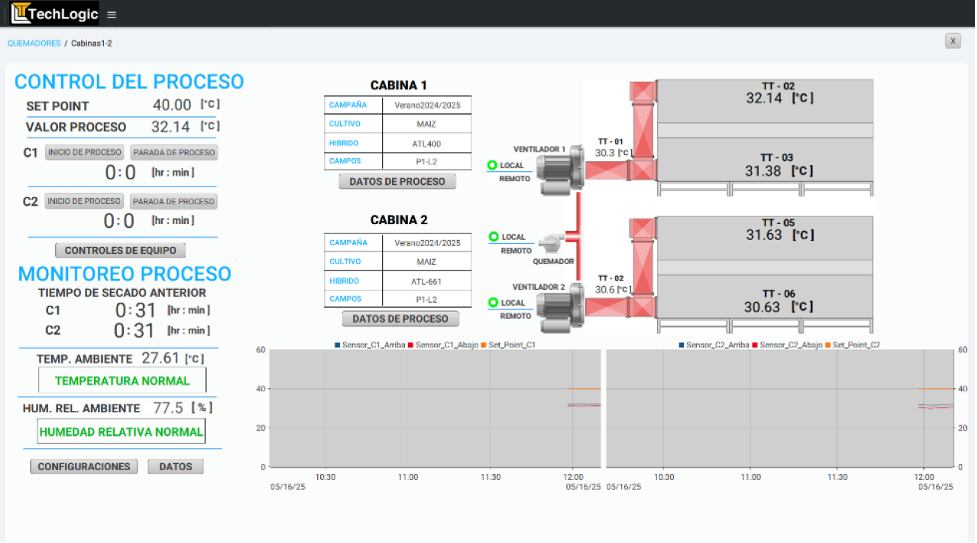The width and height of the screenshot is (977, 543).
Task: Click the Sensor_C1_Arriba legend swatch
Action: point(336,345)
